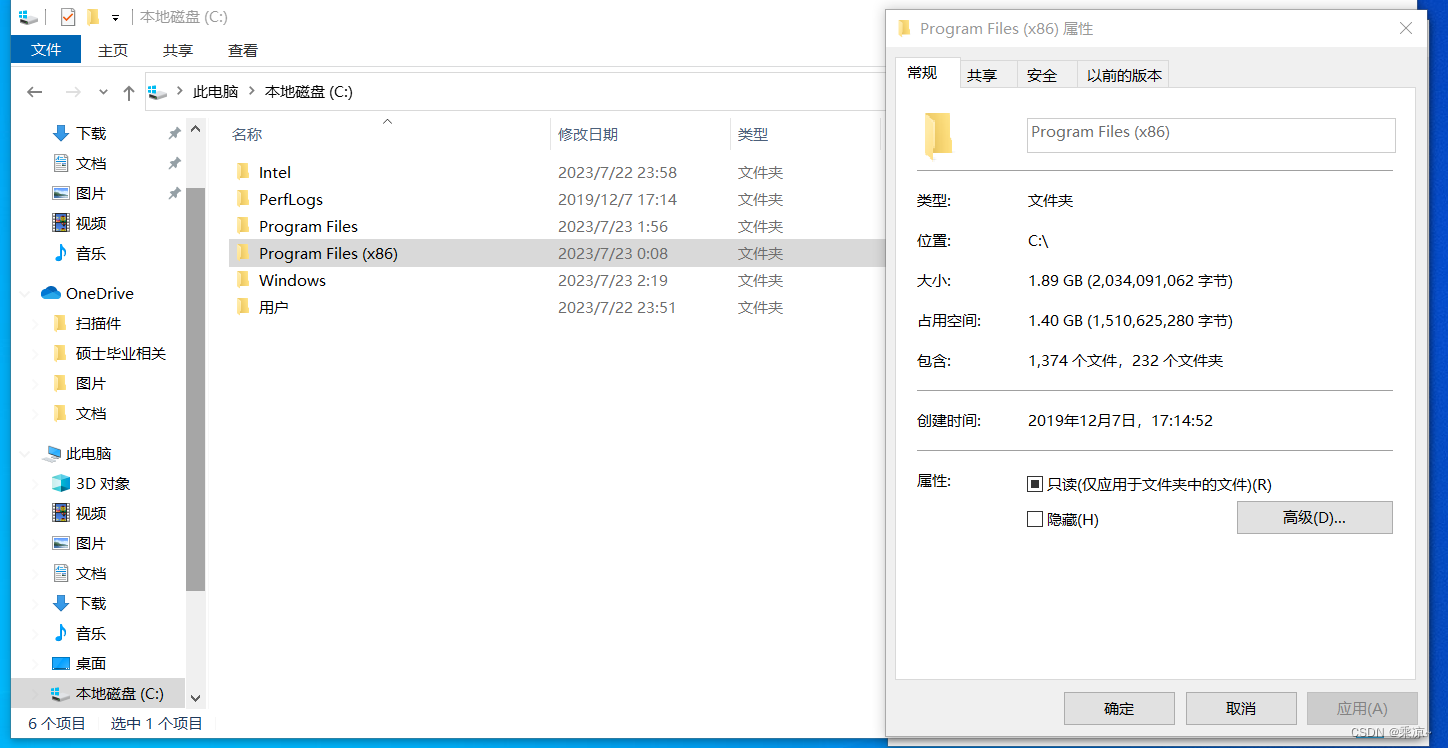Collapse the 此电脑 tree node

tap(25, 453)
